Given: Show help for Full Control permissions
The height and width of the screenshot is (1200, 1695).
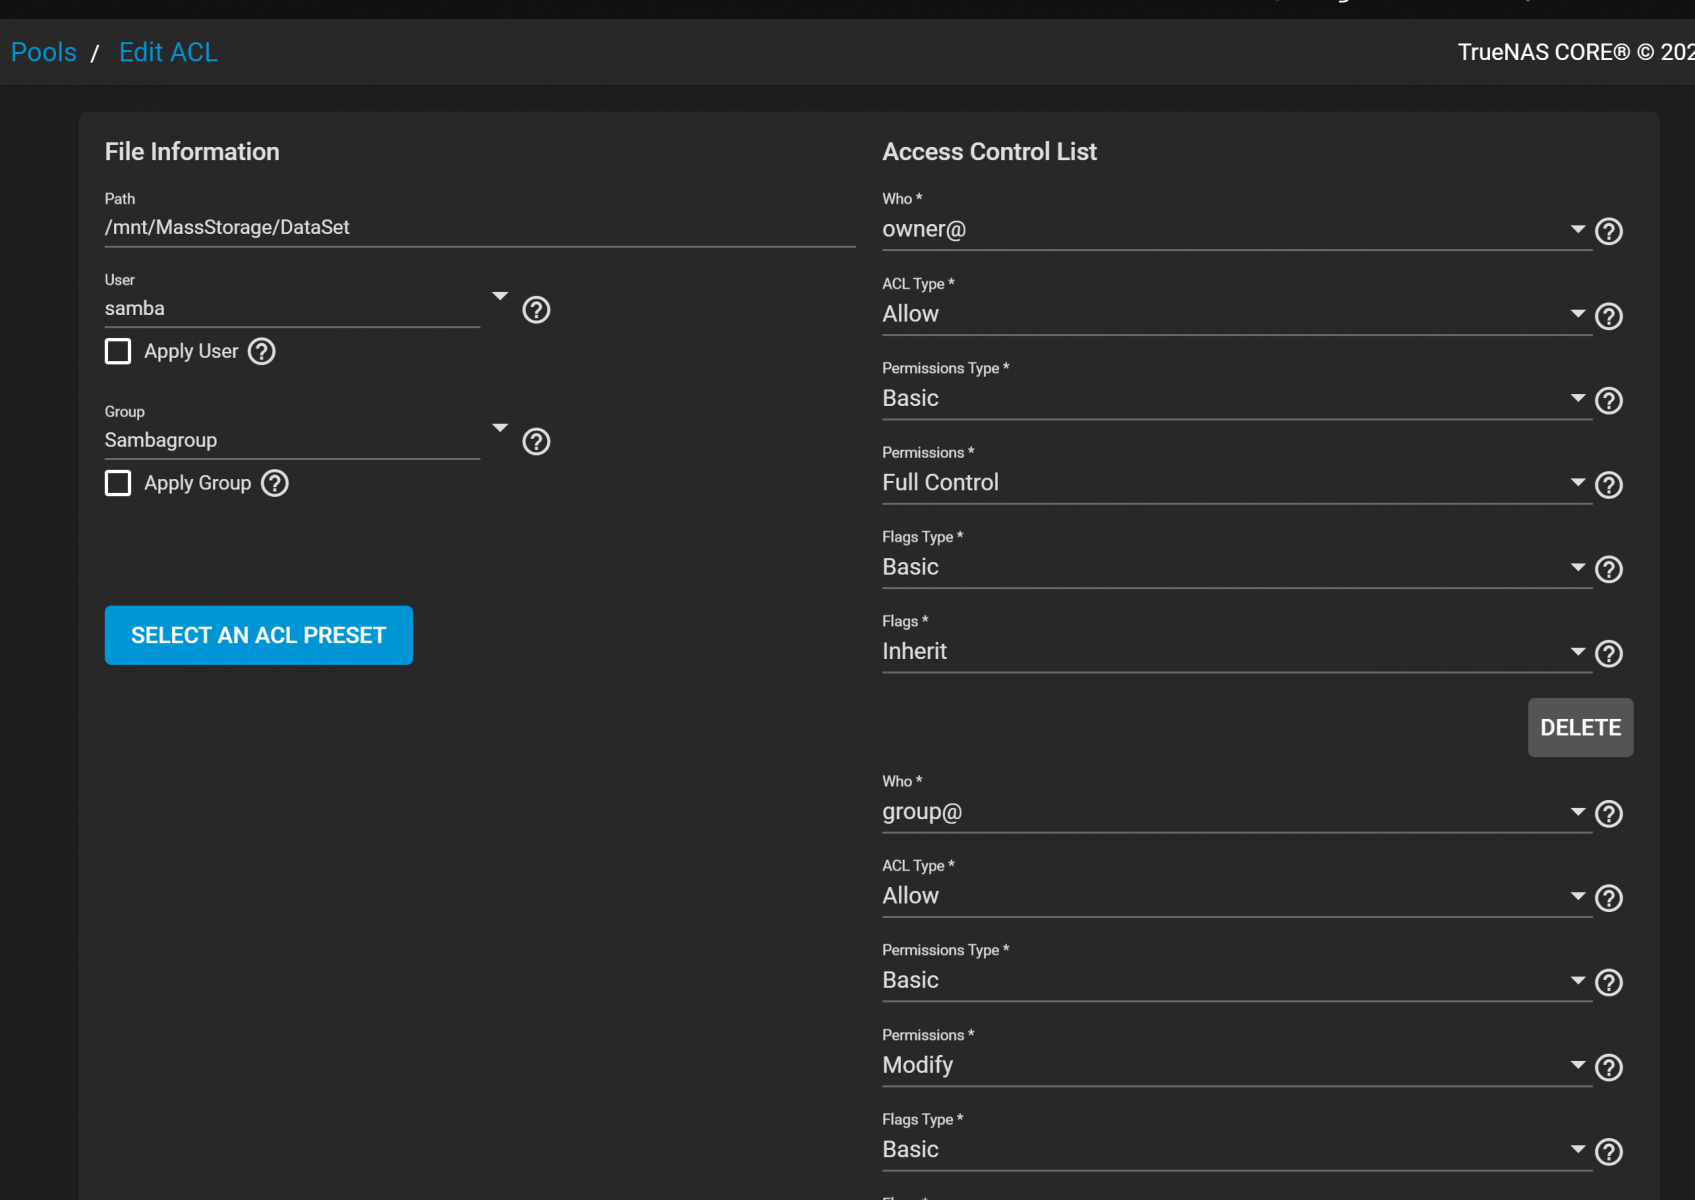Looking at the screenshot, I should (x=1608, y=485).
